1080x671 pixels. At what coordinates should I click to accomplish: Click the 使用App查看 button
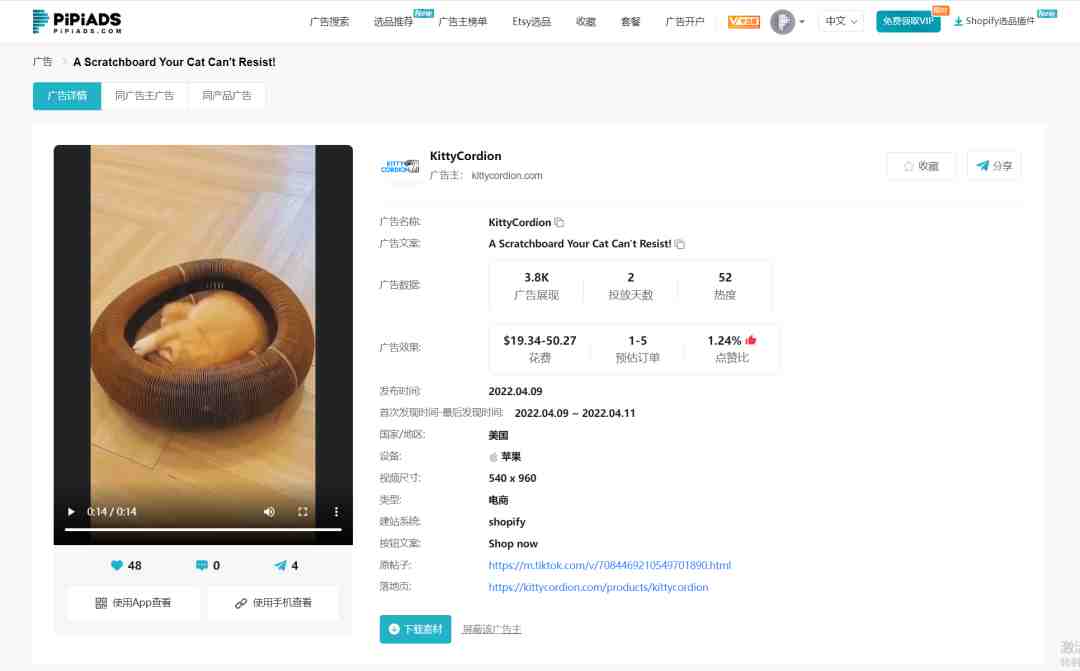click(134, 603)
